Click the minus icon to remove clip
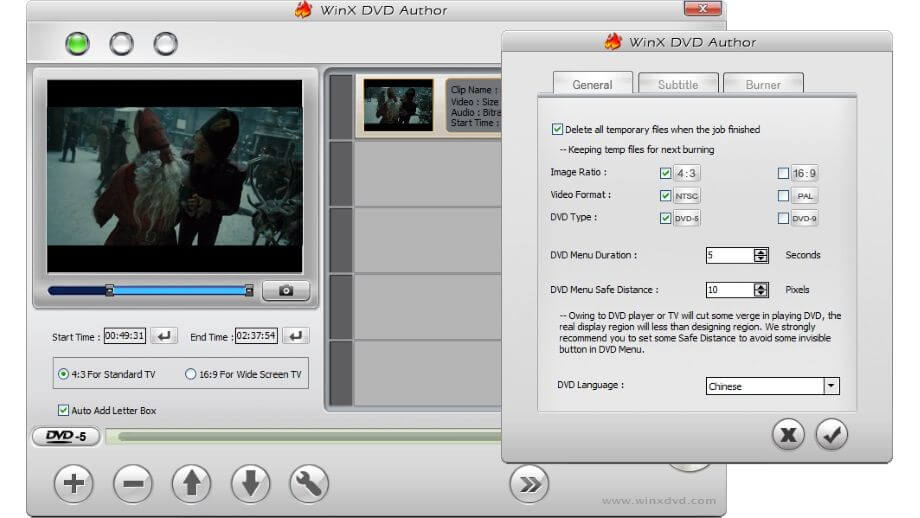Viewport: 920px width, 518px height. (132, 484)
